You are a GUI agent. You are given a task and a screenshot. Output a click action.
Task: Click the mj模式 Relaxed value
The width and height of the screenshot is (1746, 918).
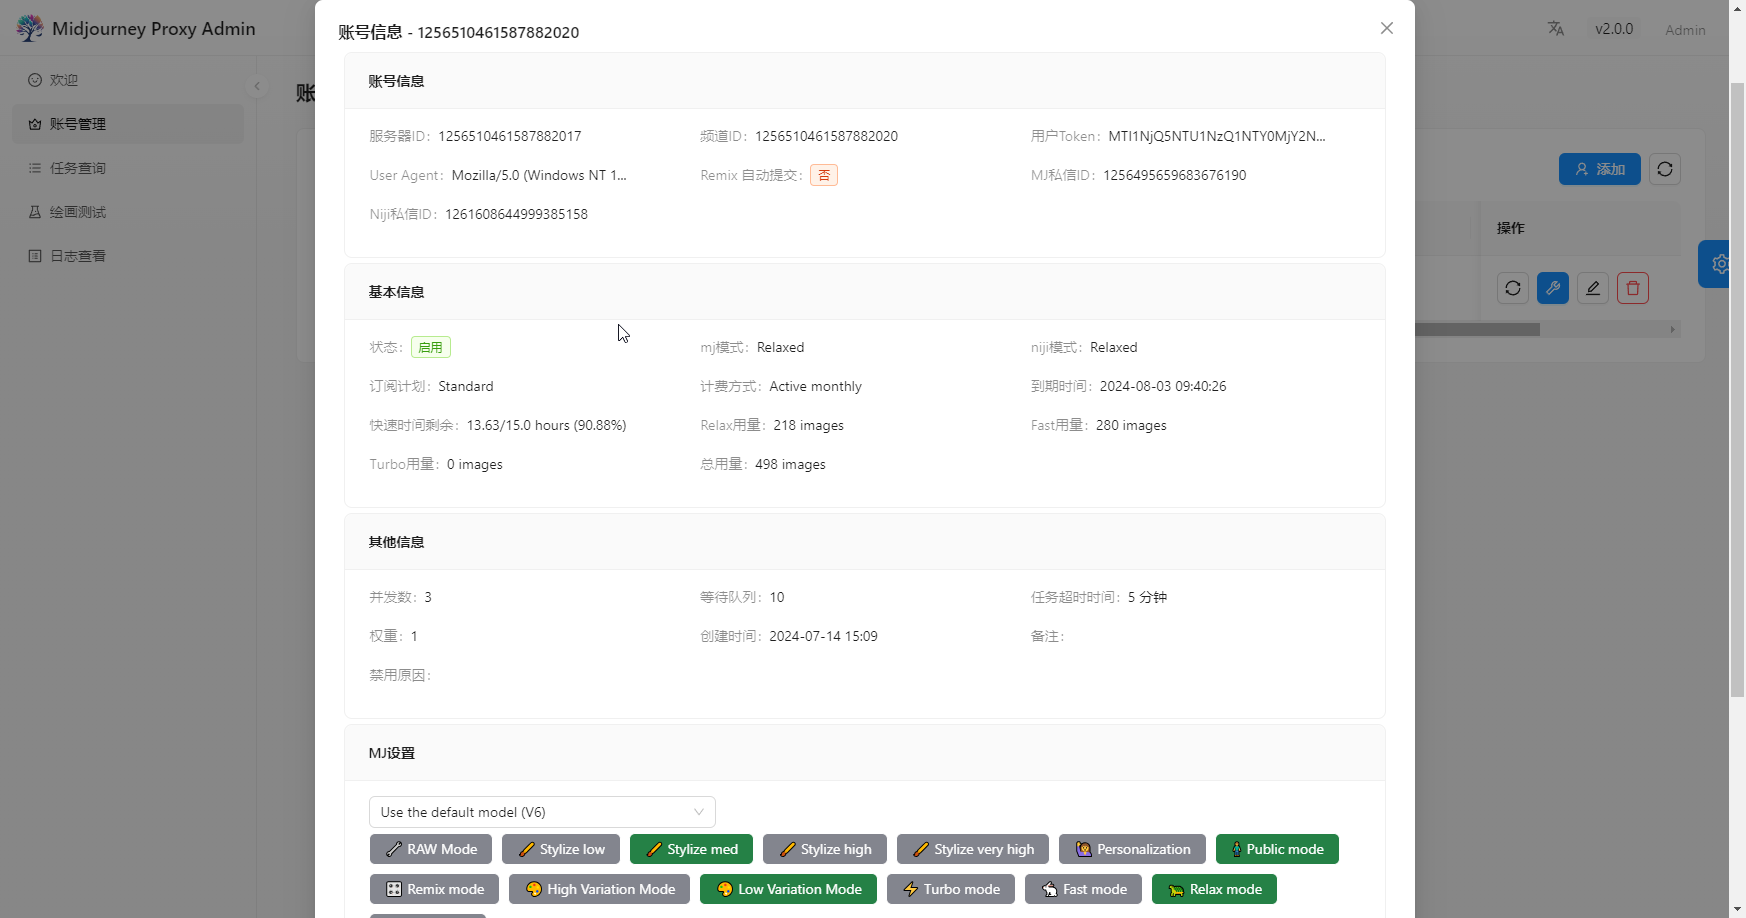point(780,347)
